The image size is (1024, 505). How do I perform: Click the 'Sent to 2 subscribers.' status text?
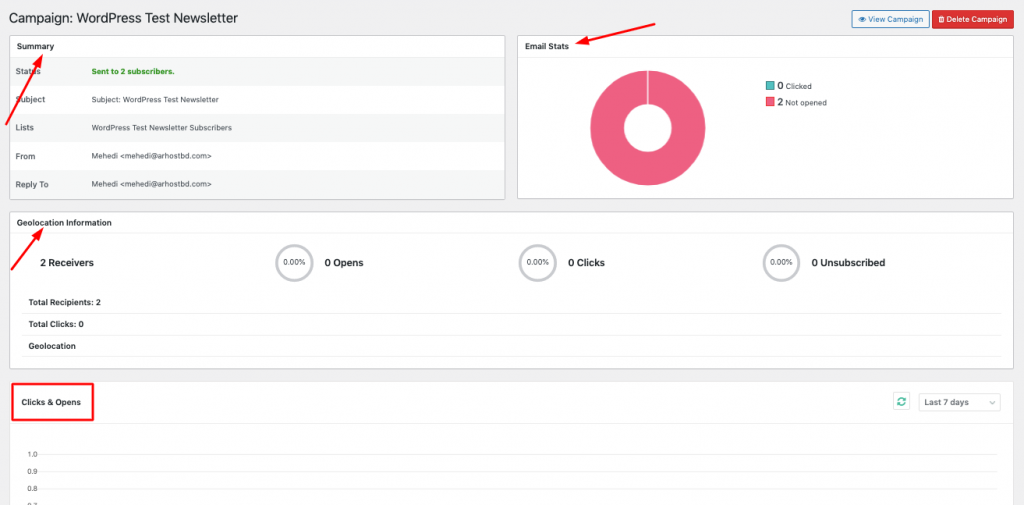(x=133, y=71)
